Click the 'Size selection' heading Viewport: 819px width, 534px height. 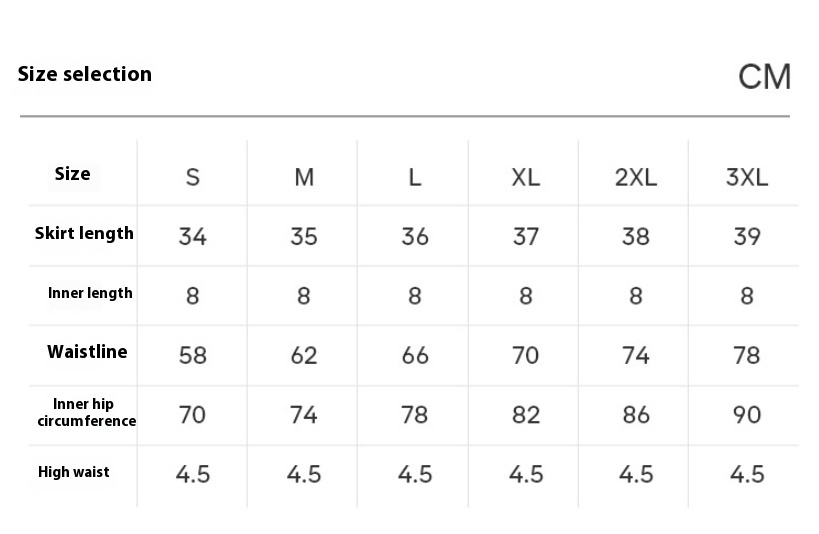point(85,74)
